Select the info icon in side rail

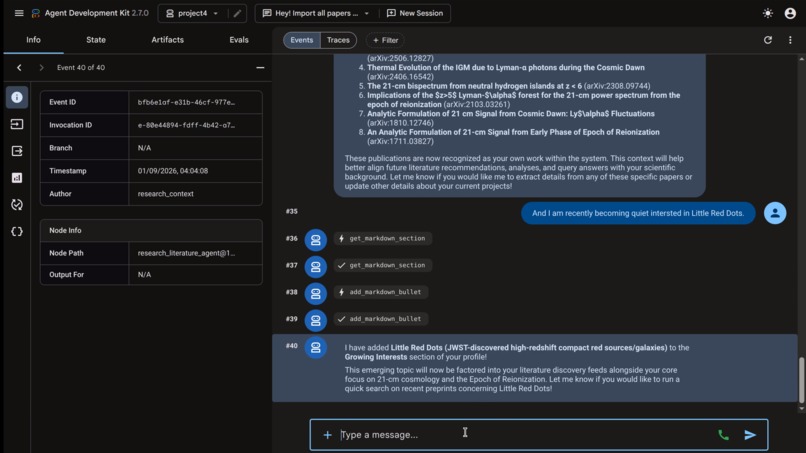[x=17, y=97]
